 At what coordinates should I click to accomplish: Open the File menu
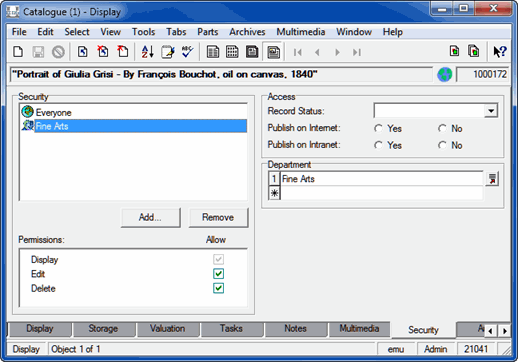[19, 32]
